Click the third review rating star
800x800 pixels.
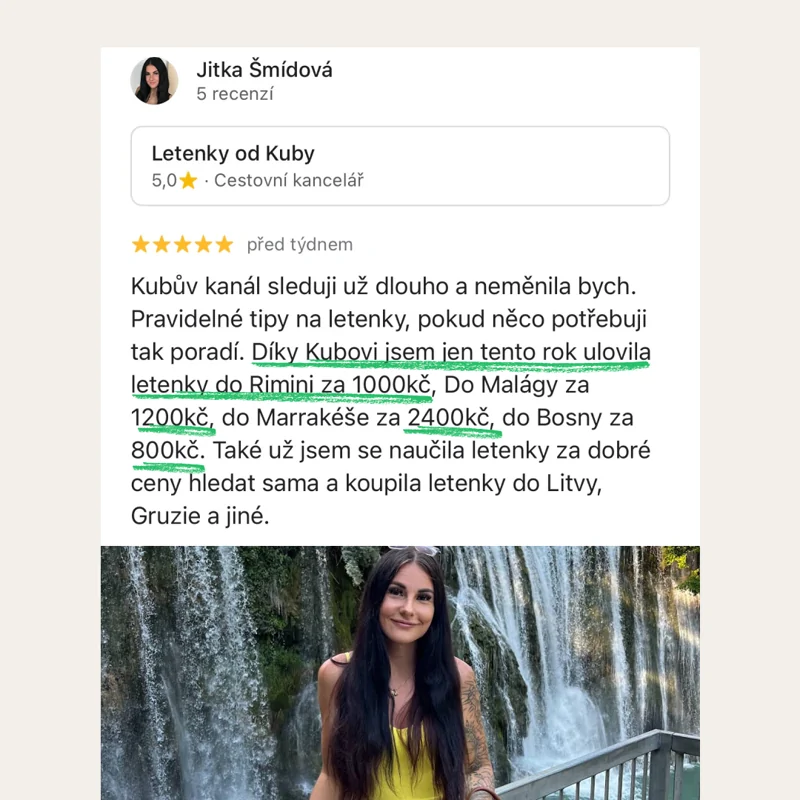click(x=182, y=244)
